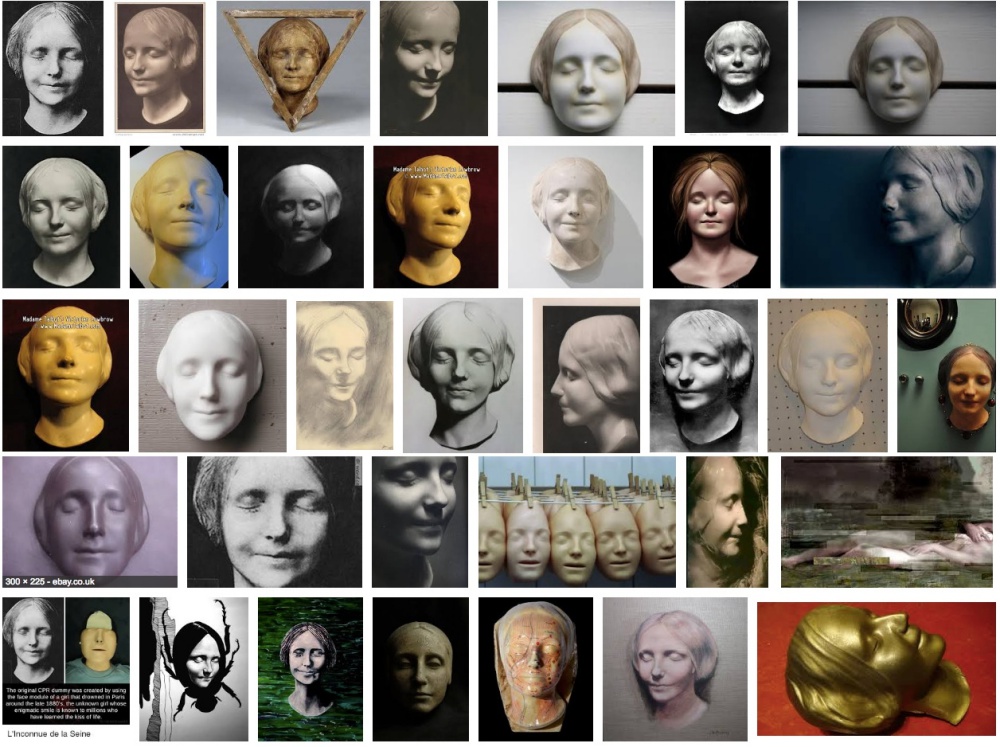Open the gold mask lying on red background
This screenshot has width=1000, height=747.
(x=876, y=669)
